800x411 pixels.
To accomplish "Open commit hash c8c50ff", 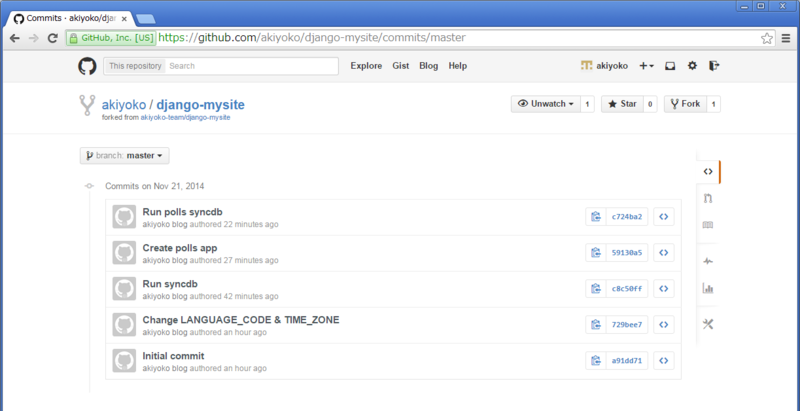I will pyautogui.click(x=627, y=289).
